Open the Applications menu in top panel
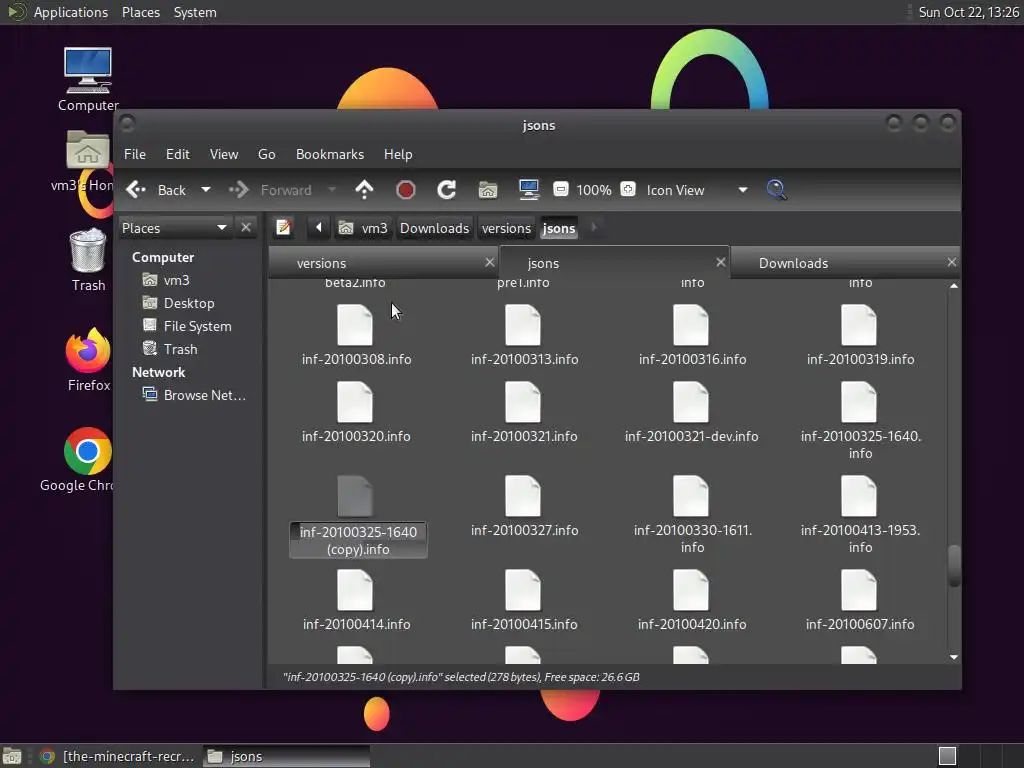This screenshot has width=1024, height=768. tap(71, 12)
